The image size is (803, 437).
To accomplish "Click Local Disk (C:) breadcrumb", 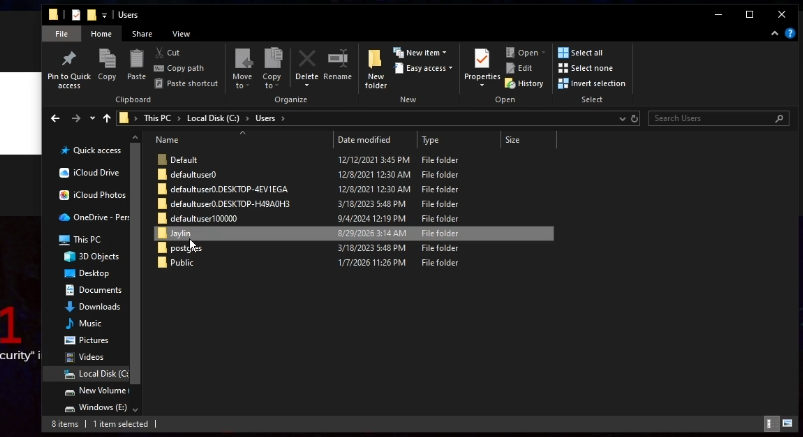I will pyautogui.click(x=213, y=118).
